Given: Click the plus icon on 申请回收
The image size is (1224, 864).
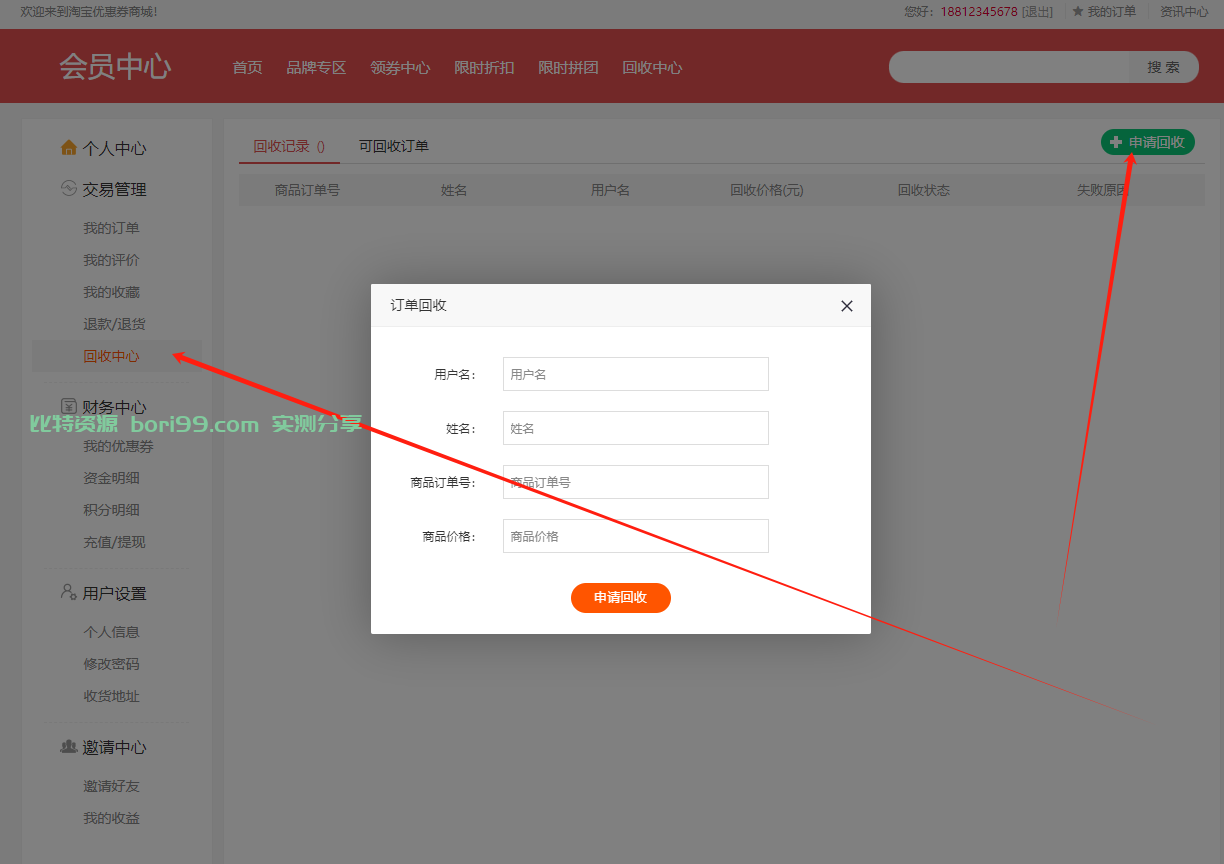Looking at the screenshot, I should [1116, 143].
